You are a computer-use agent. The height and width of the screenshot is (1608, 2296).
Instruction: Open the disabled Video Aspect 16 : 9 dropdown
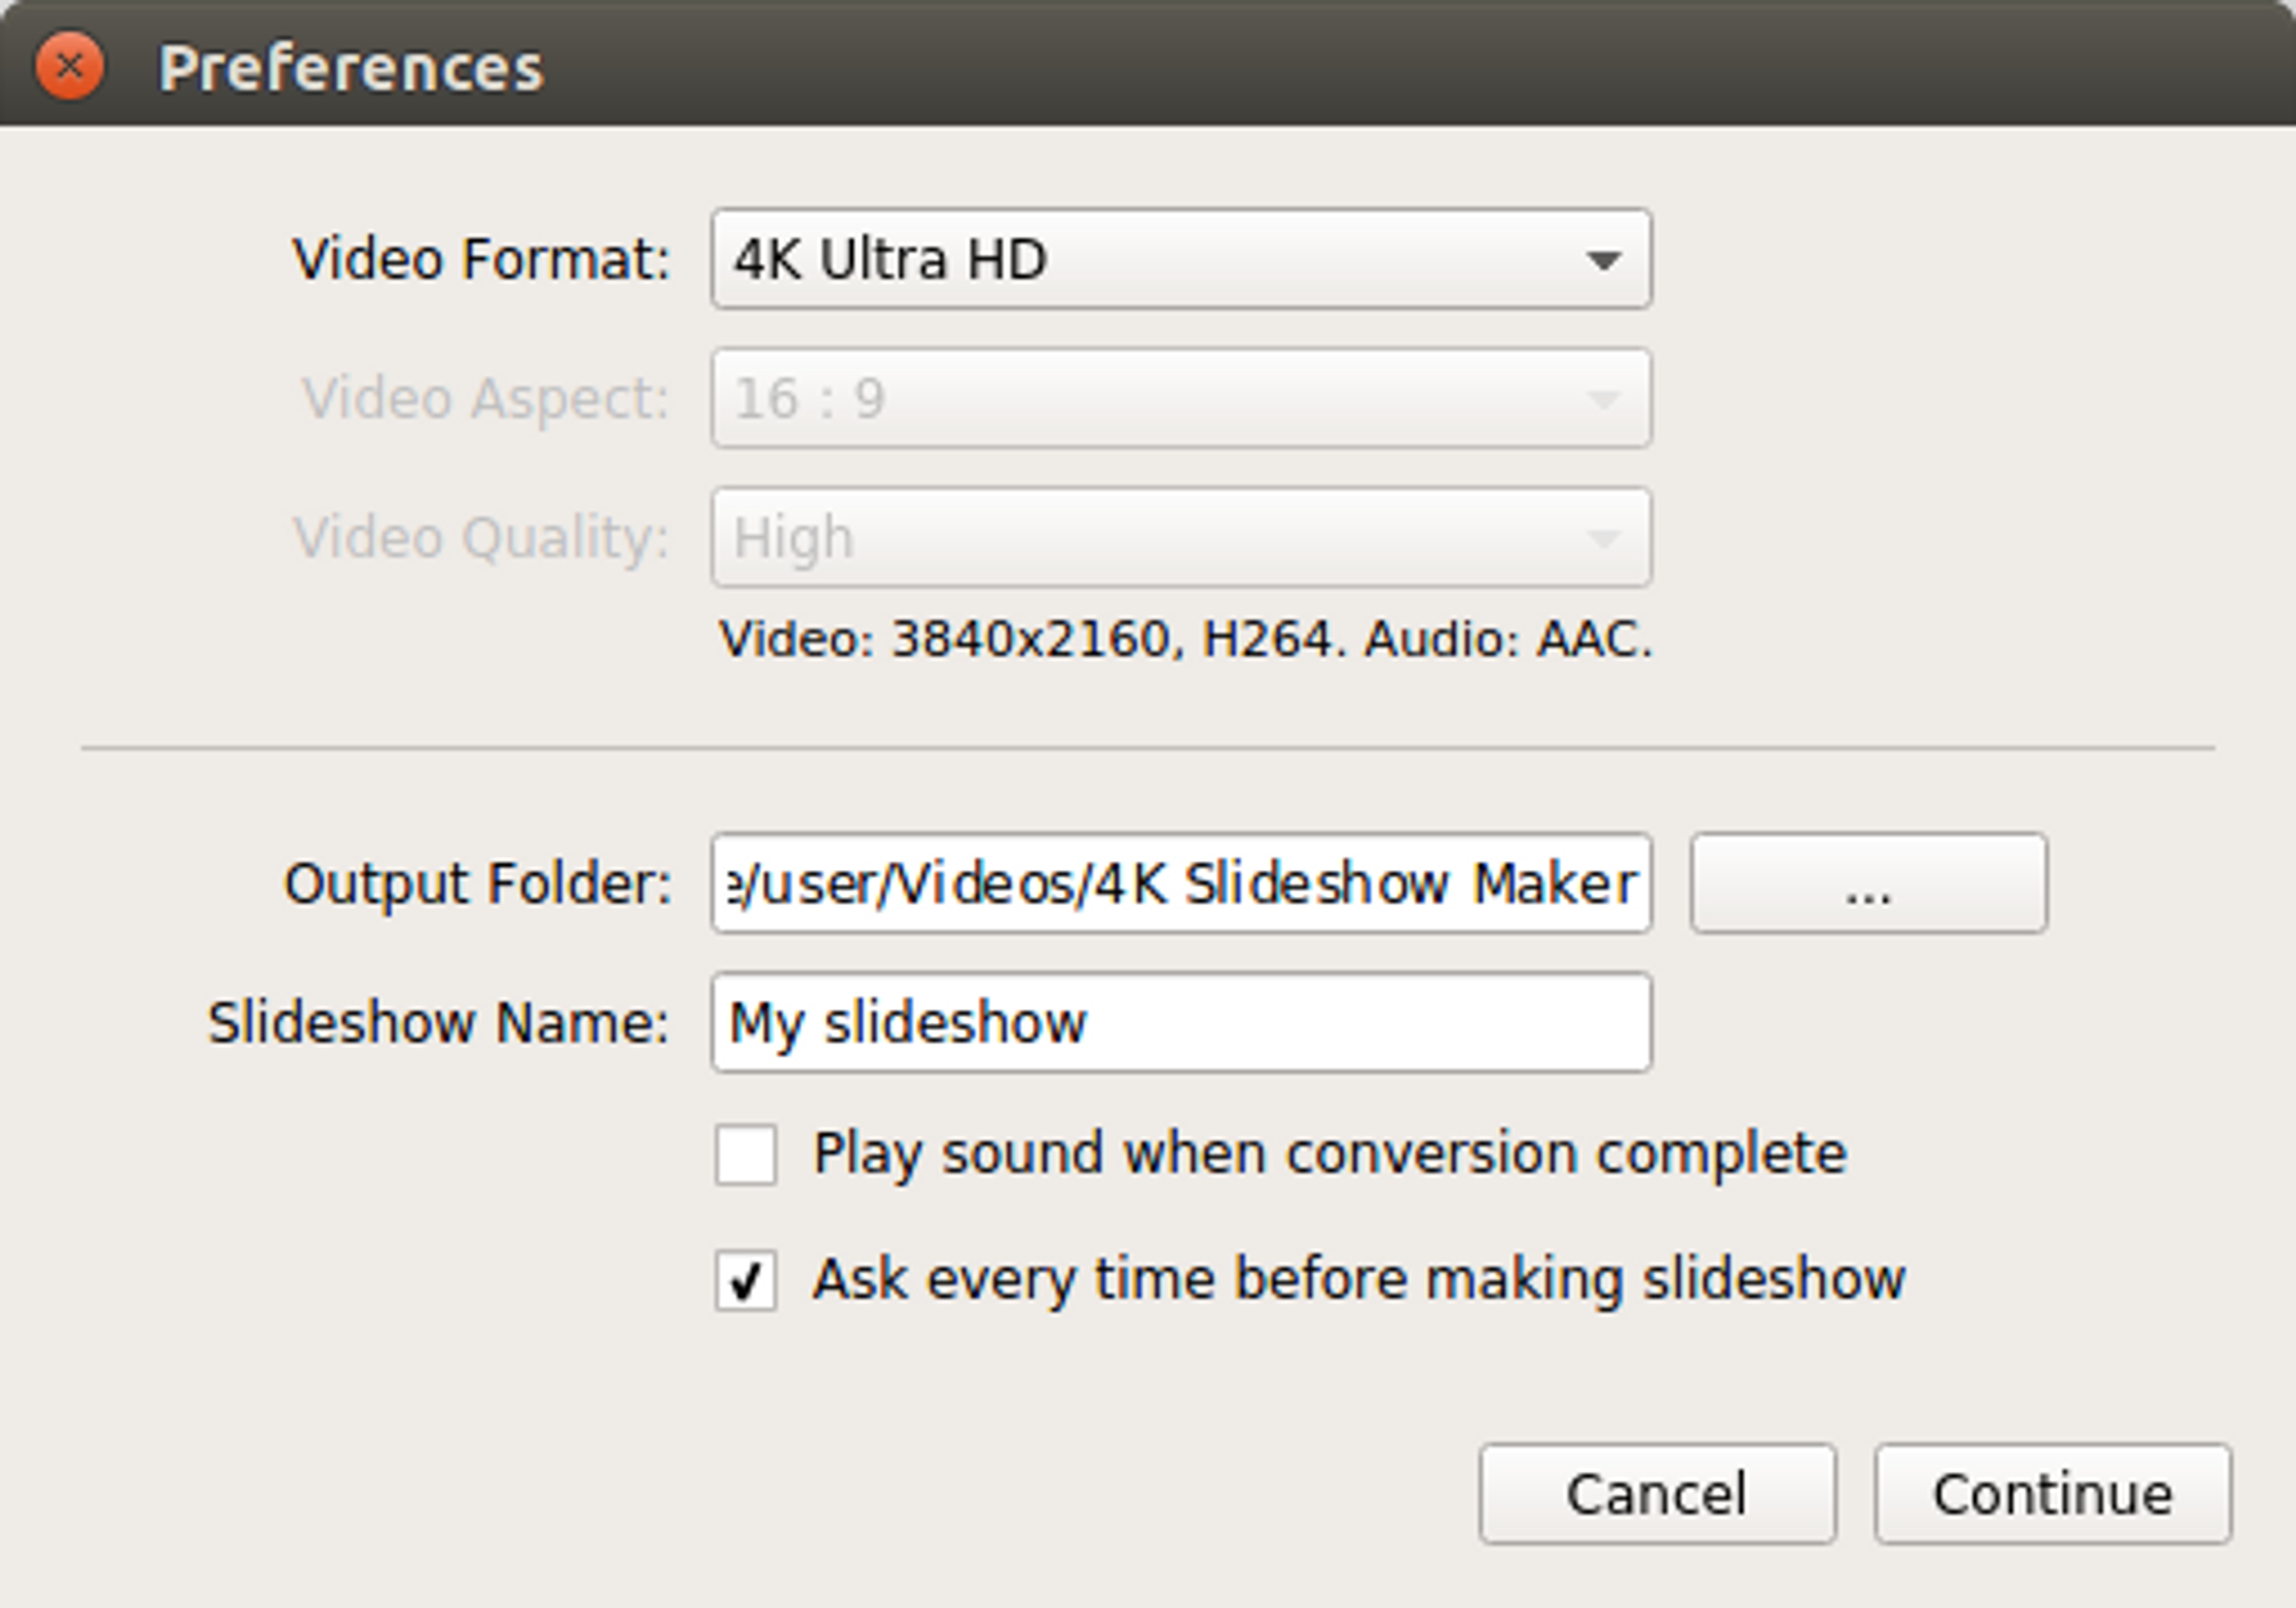click(x=1181, y=398)
